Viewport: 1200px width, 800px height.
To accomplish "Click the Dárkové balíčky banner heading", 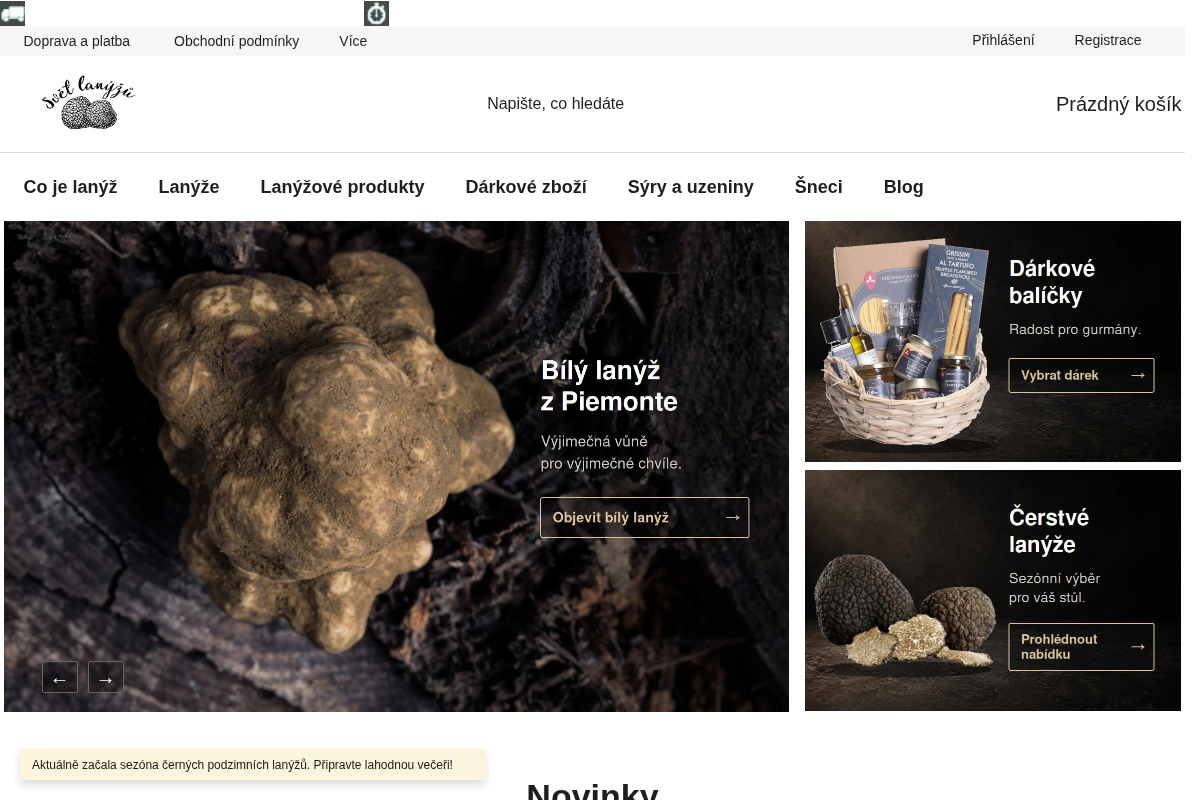I will click(x=1052, y=282).
